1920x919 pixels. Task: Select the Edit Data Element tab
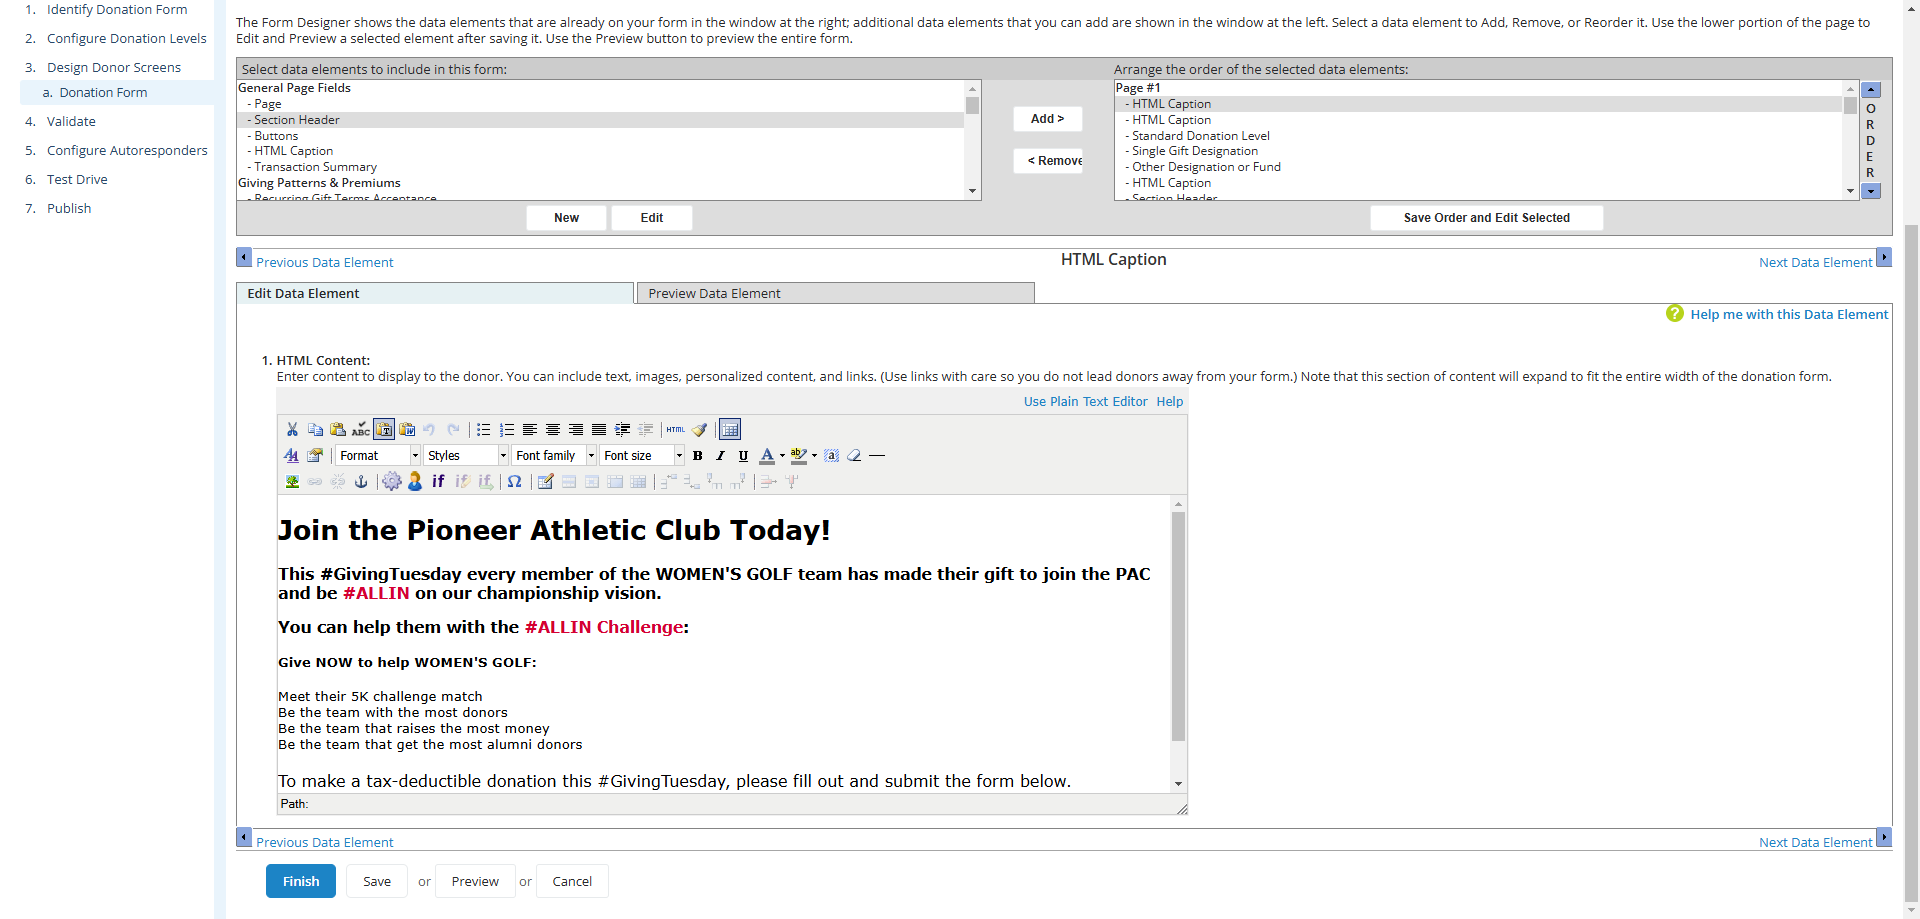[x=435, y=293]
